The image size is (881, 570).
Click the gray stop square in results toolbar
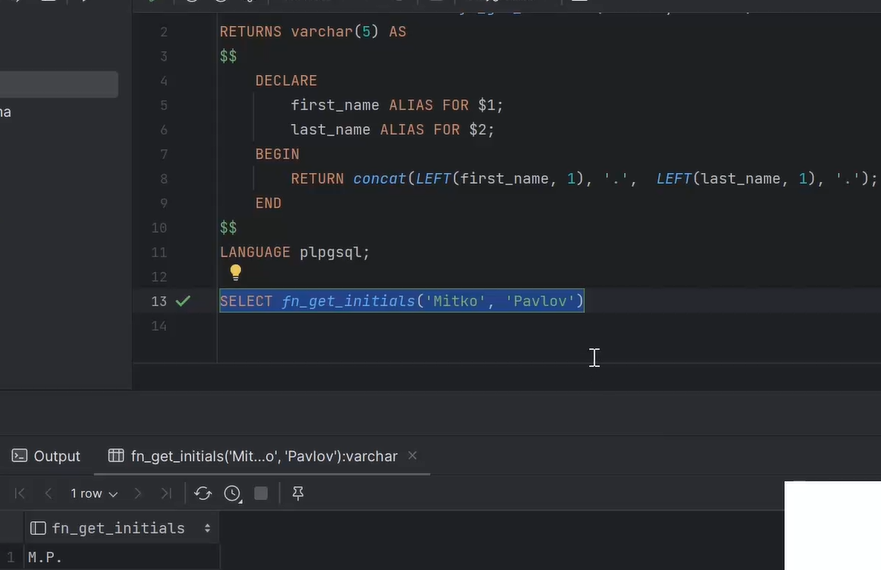pos(261,494)
